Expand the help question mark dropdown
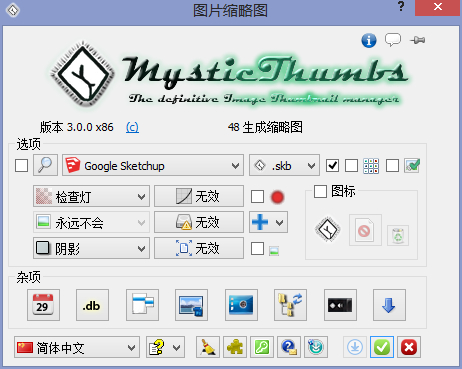 coord(165,347)
